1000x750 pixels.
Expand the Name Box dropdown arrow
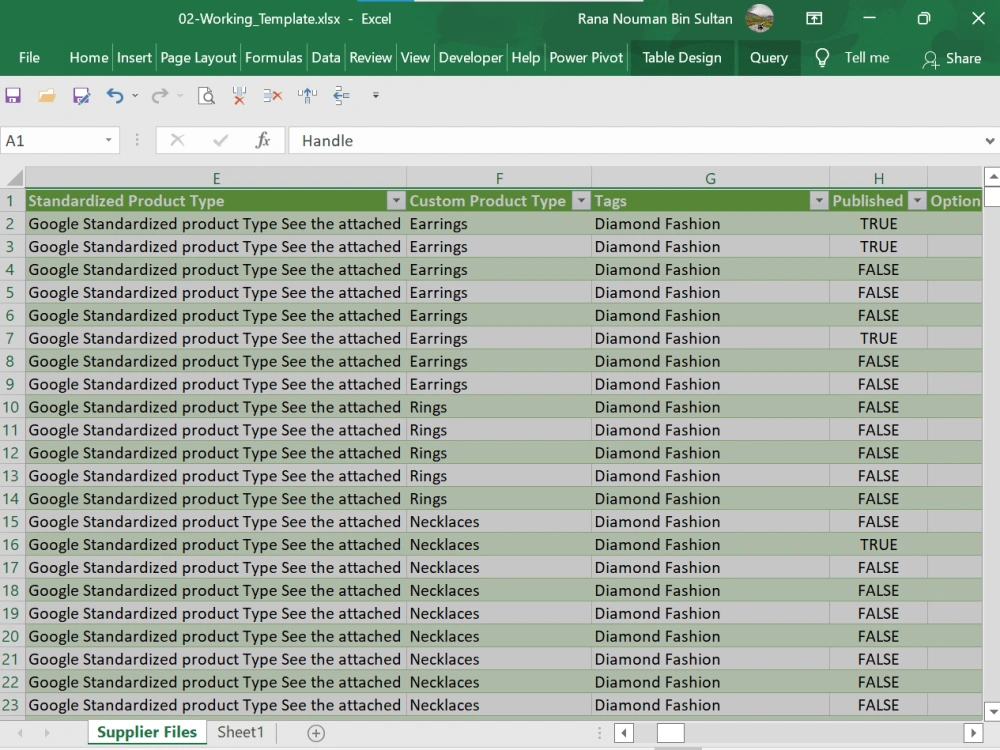[108, 140]
